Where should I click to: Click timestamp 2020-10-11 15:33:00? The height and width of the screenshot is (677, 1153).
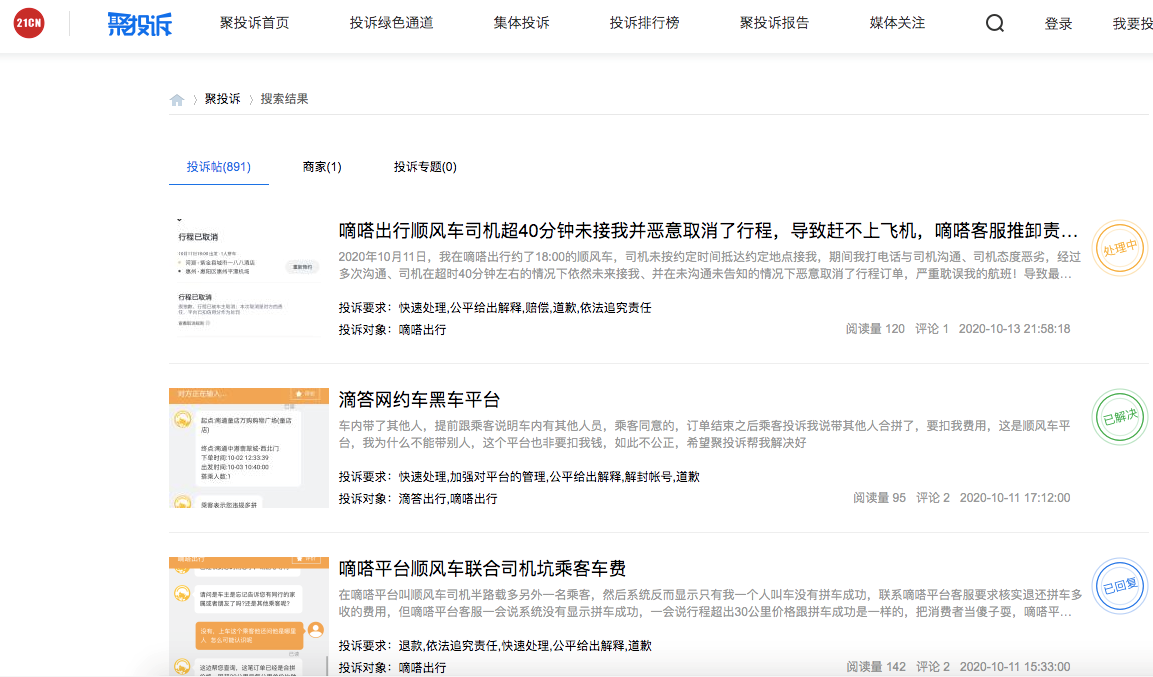coord(1015,667)
